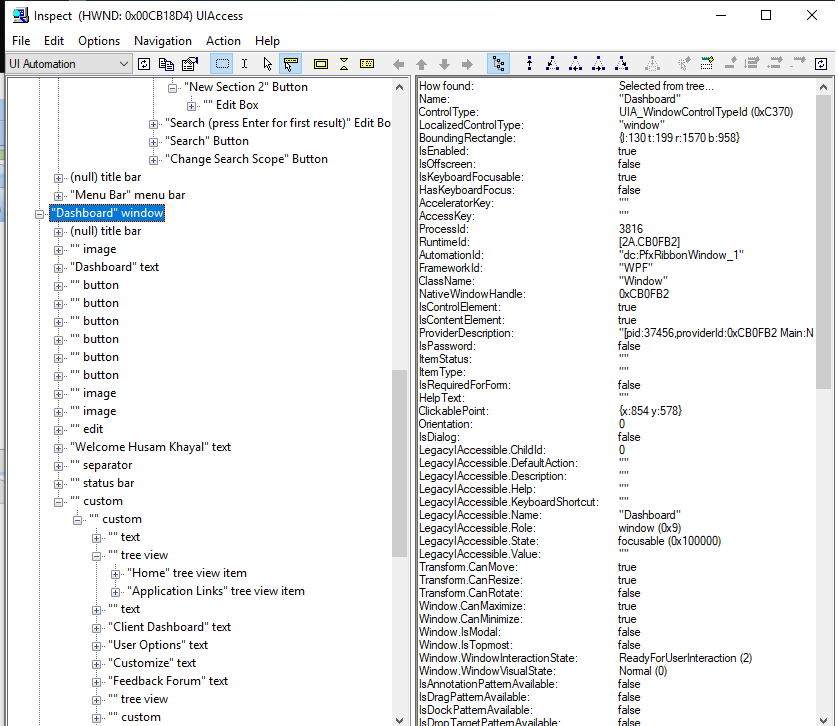Navigate to parent element icon

click(x=530, y=63)
